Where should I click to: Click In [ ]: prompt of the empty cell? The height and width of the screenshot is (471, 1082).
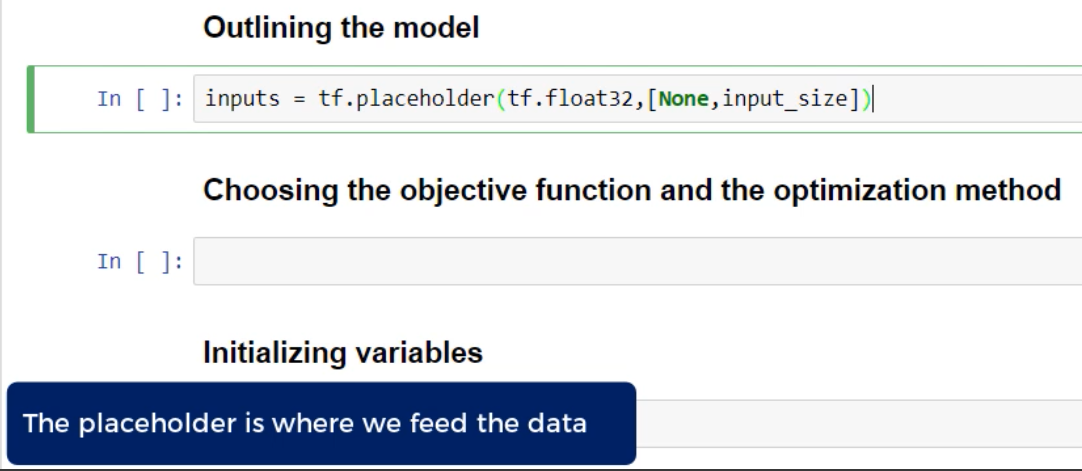[x=140, y=262]
